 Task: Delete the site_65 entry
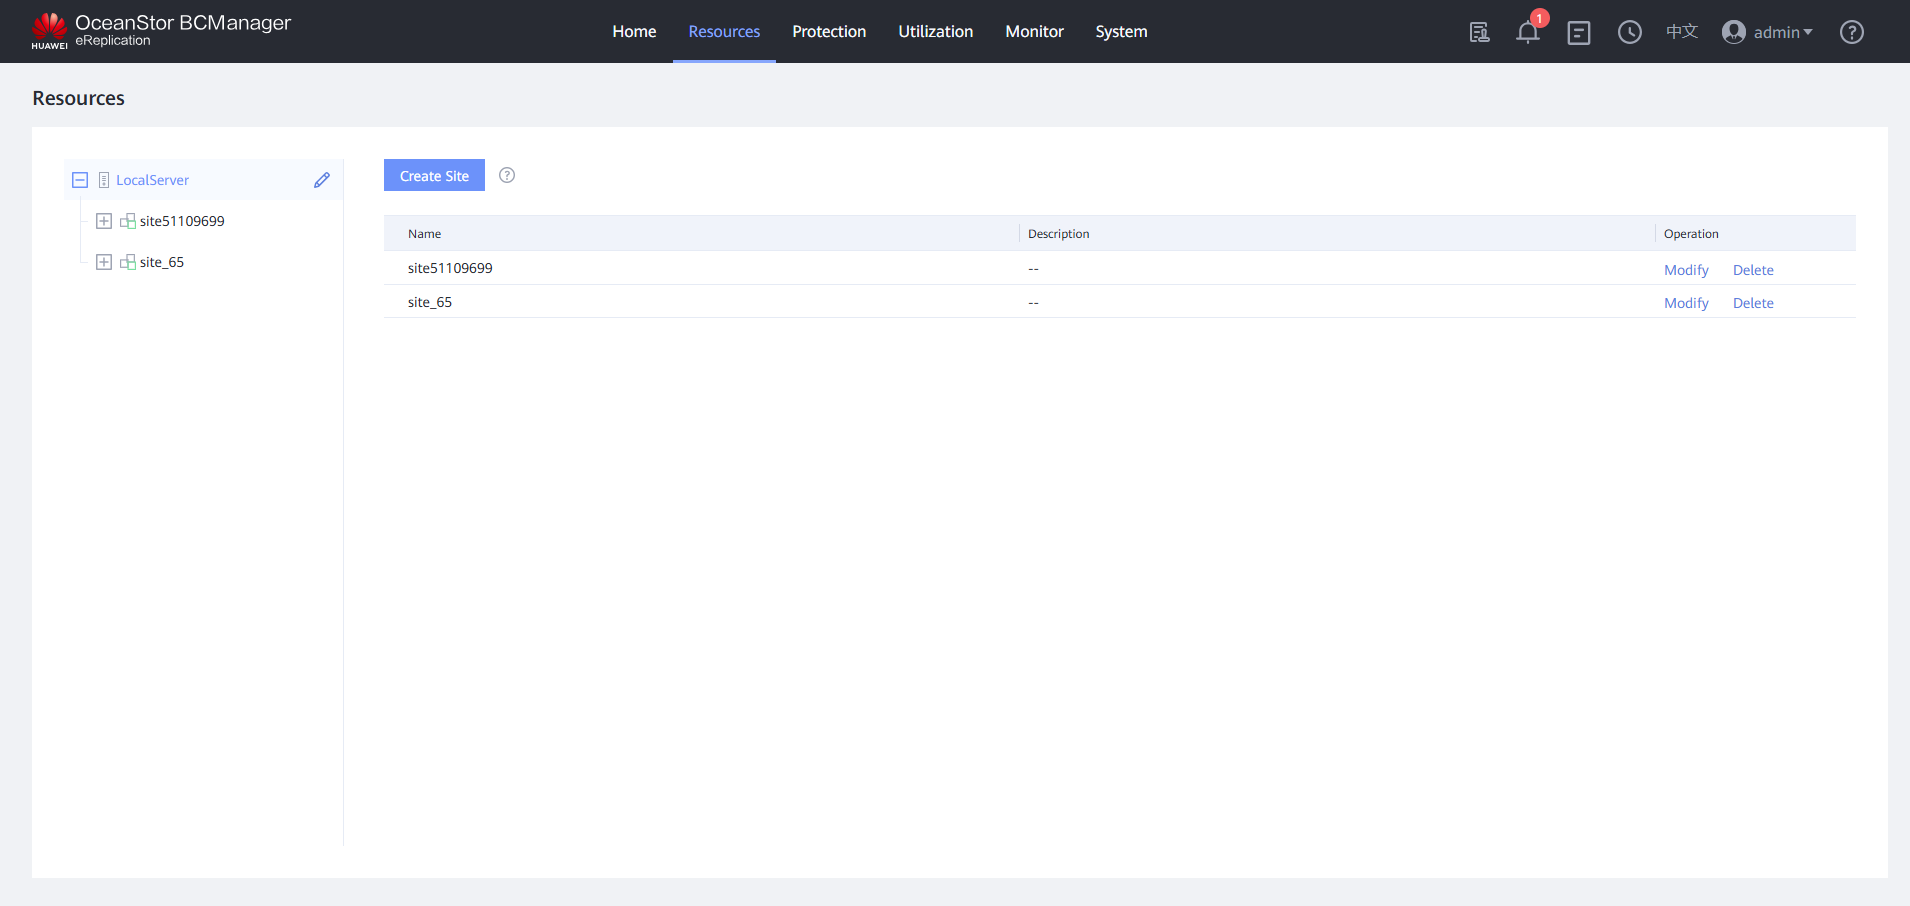pos(1753,303)
